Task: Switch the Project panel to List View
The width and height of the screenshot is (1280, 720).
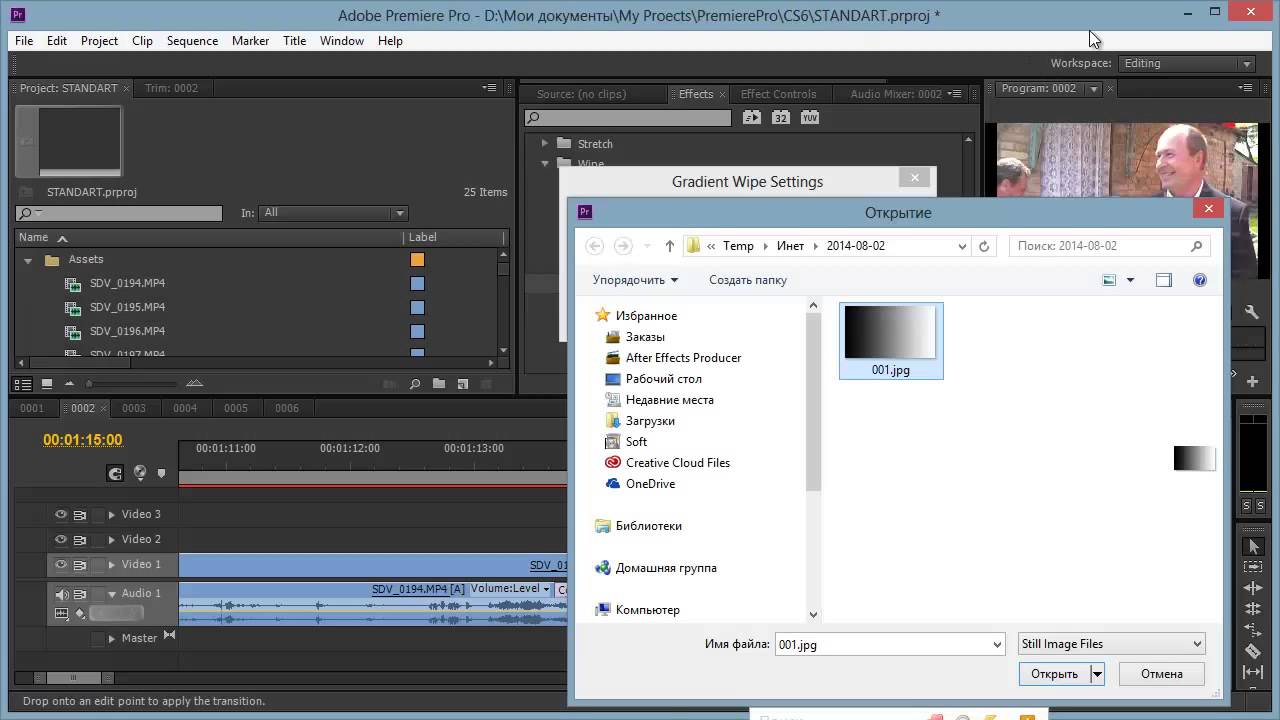Action: (x=23, y=383)
